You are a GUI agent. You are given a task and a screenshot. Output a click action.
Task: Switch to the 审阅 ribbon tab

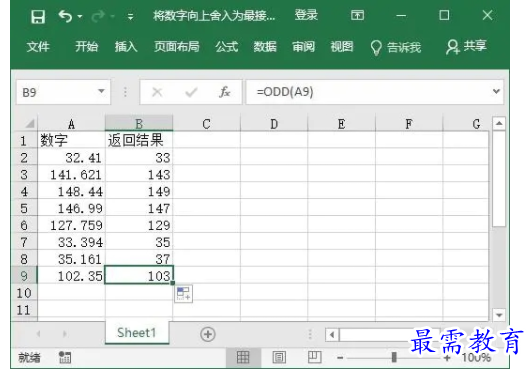tap(303, 46)
